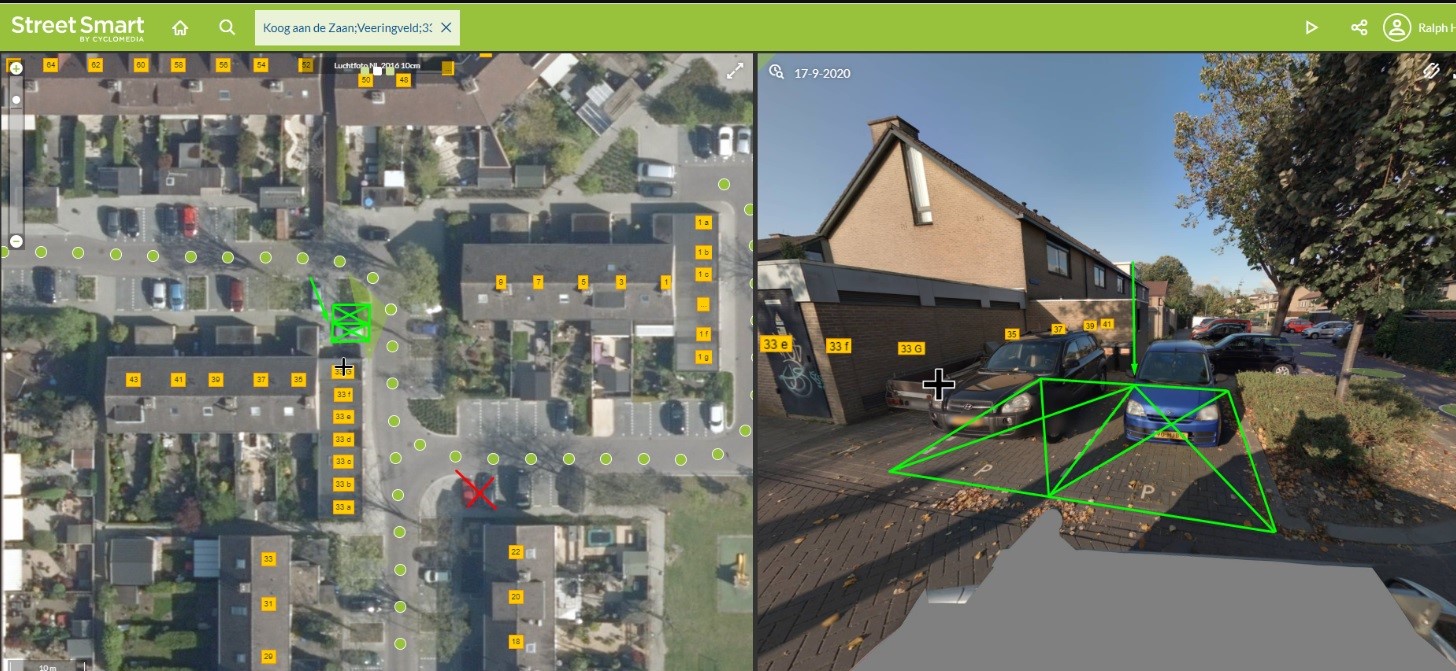Select the red X marker on map

pos(477,490)
